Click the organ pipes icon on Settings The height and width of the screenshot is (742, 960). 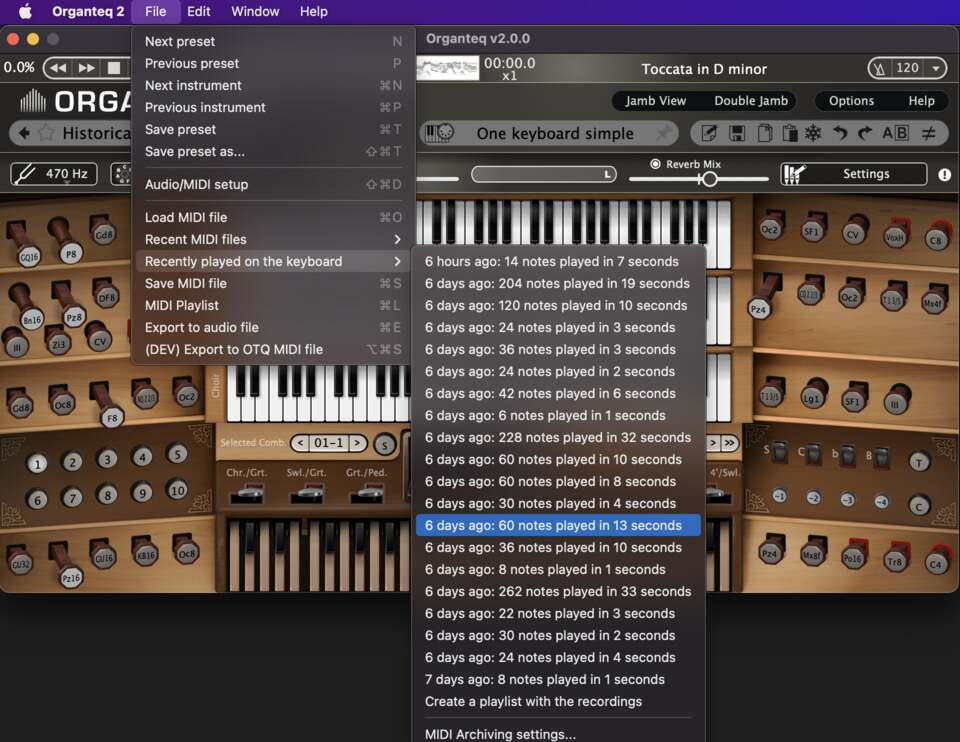tap(794, 174)
